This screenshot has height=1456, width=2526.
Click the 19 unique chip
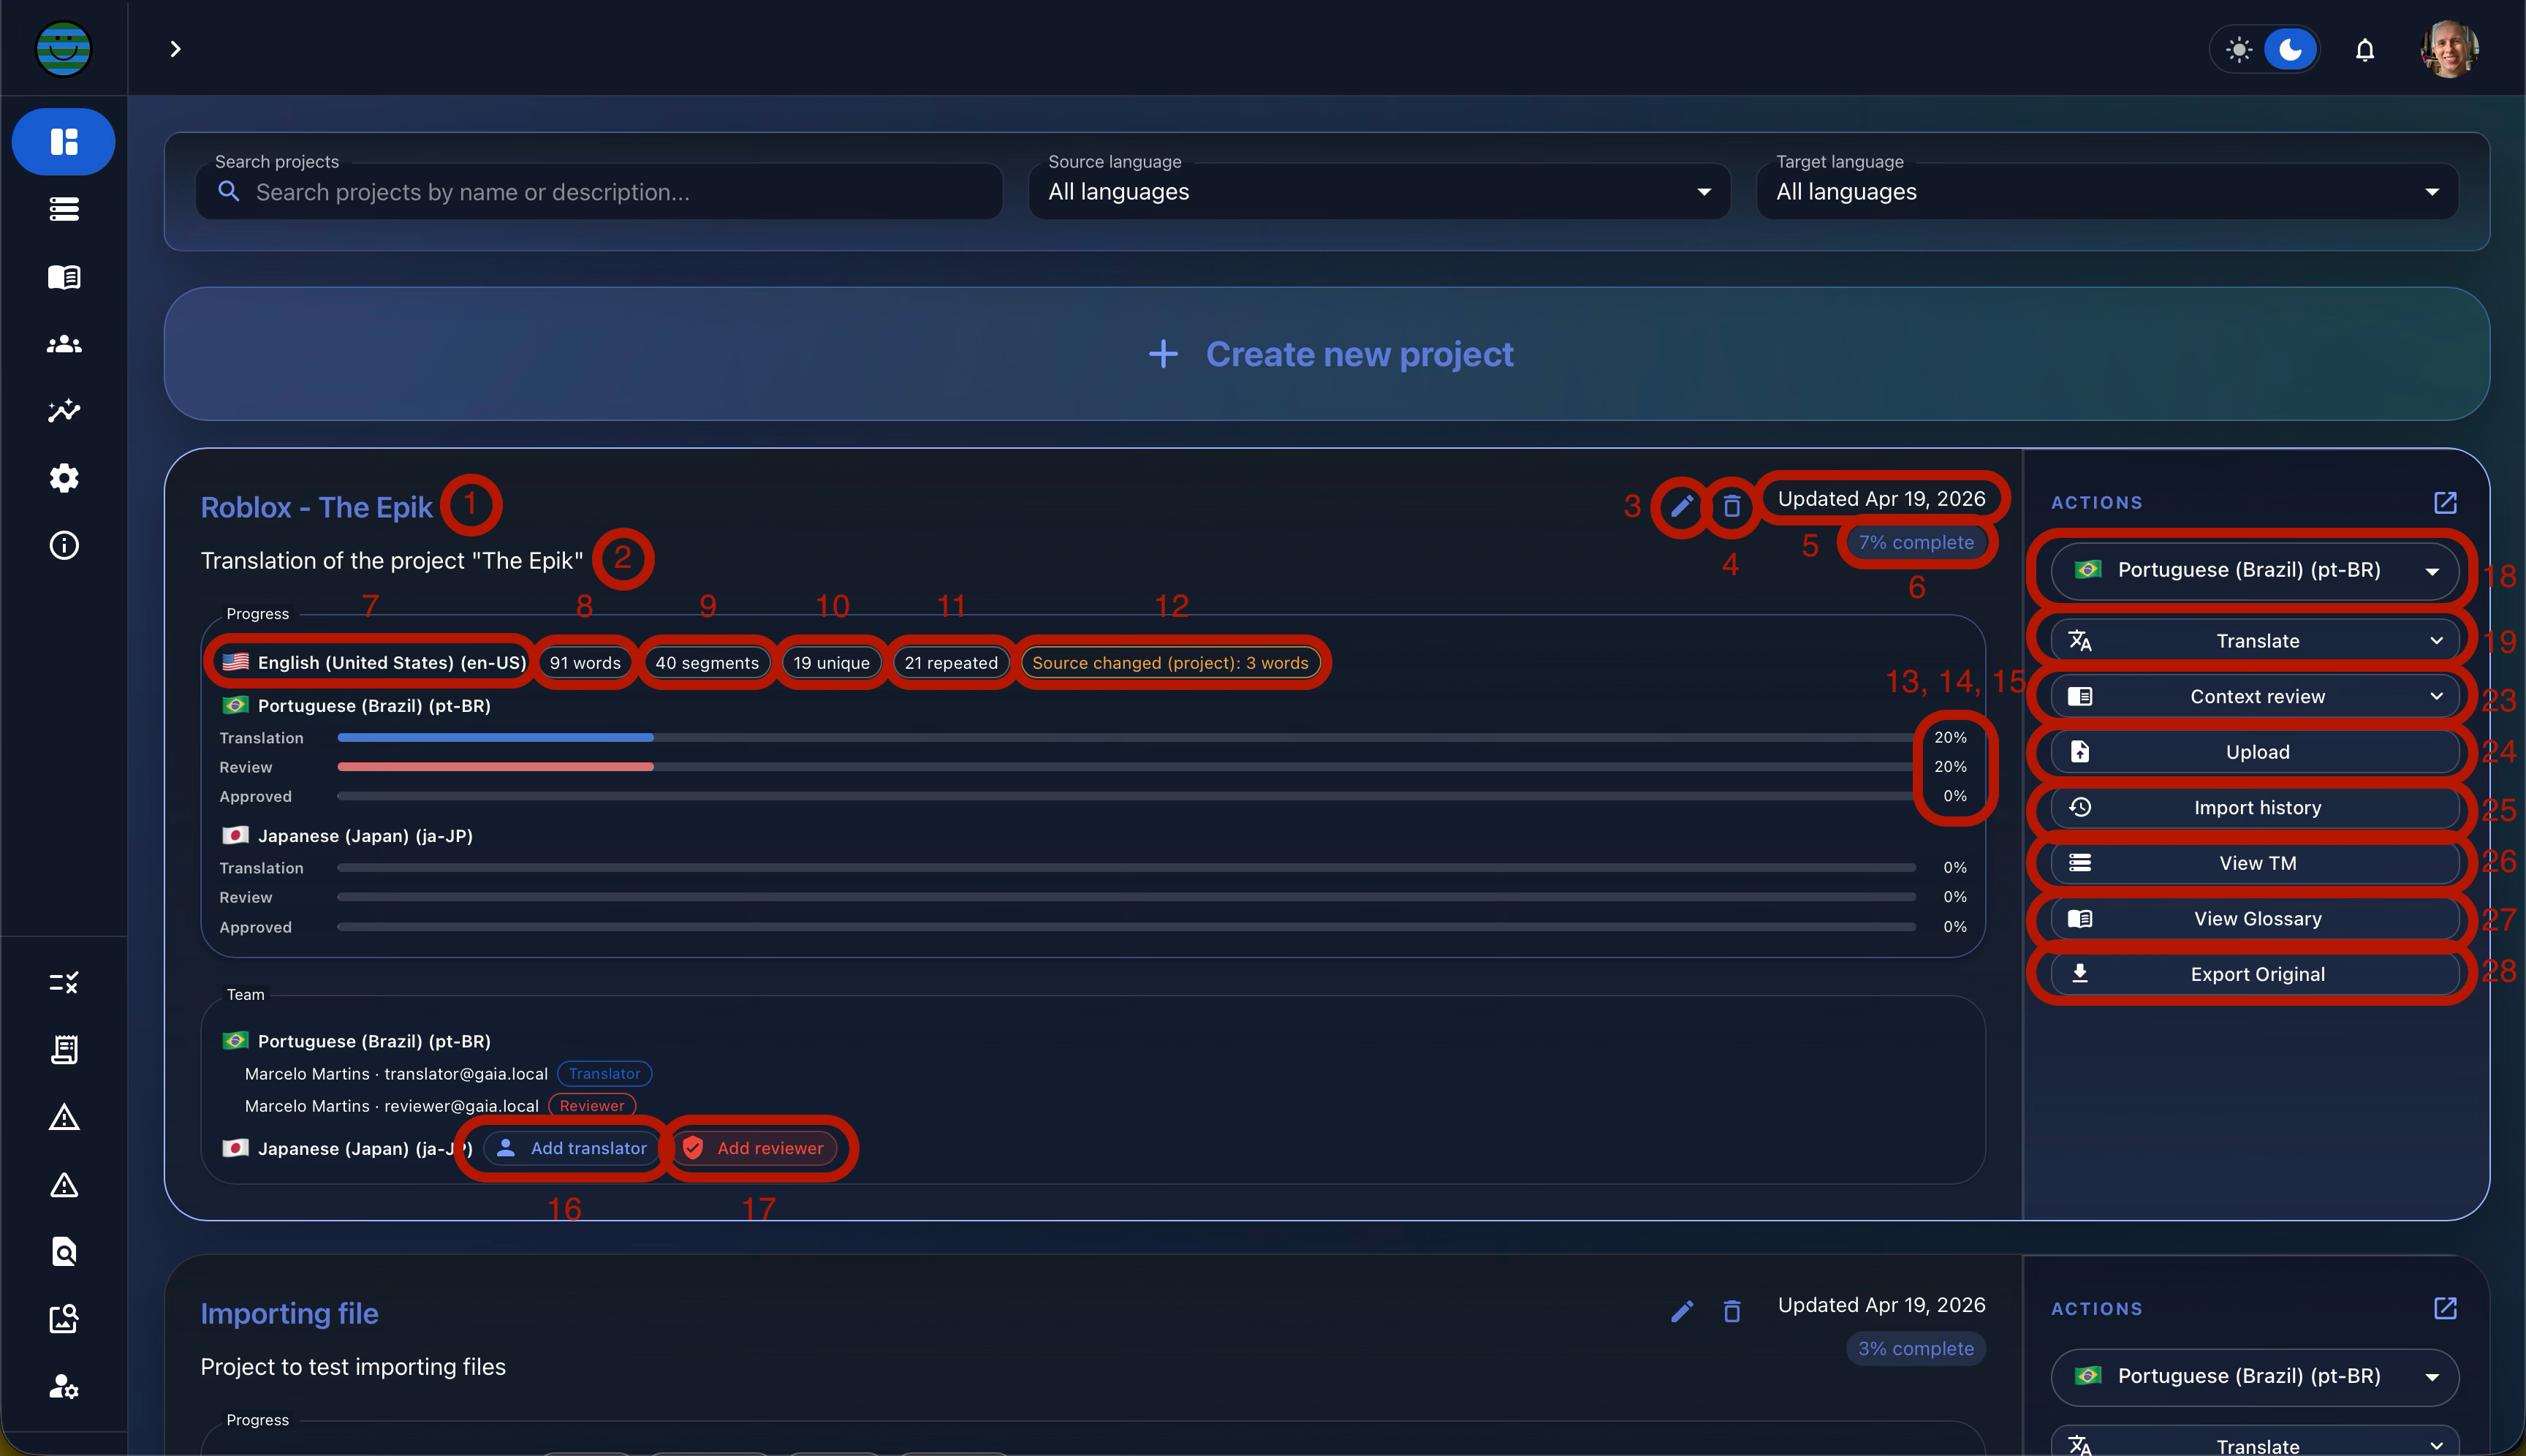coord(831,663)
